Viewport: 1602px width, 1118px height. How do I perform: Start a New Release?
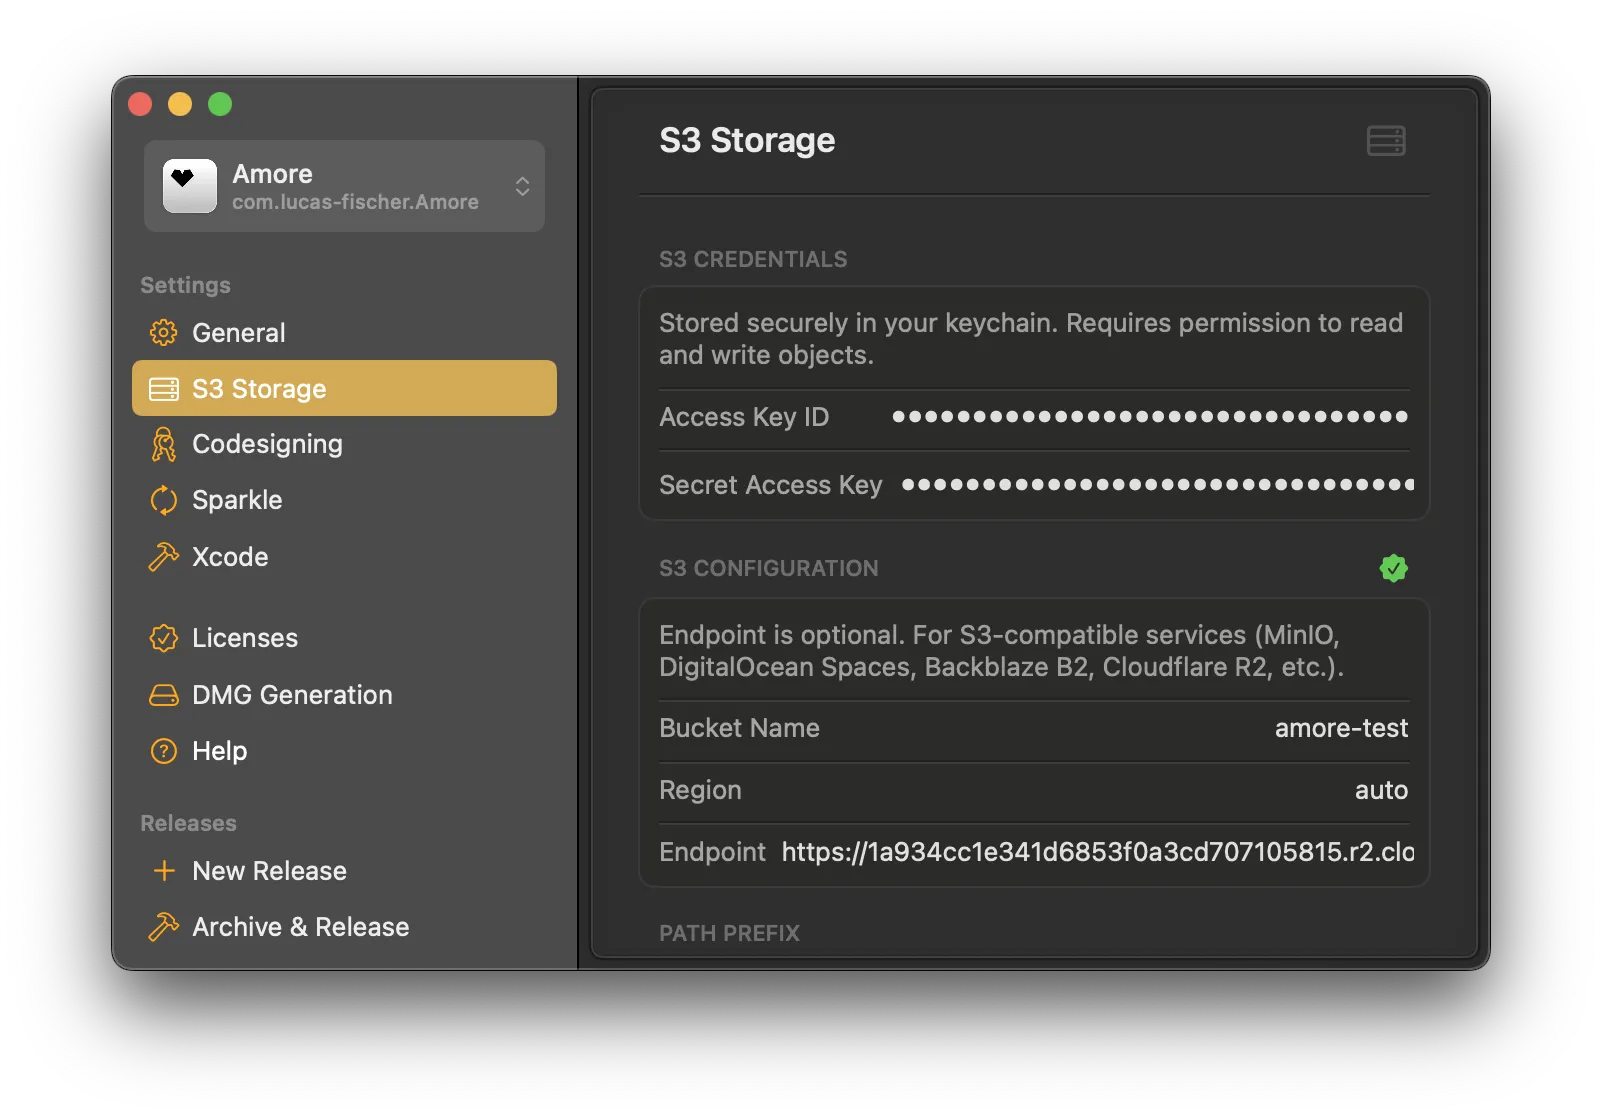[269, 871]
